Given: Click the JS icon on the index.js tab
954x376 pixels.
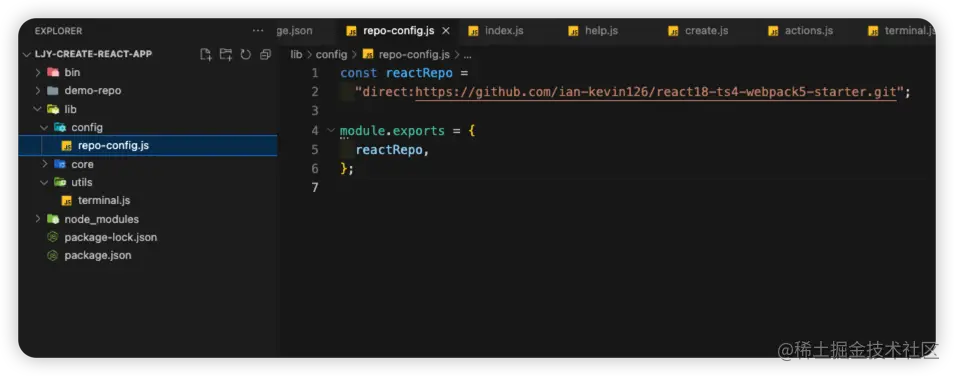Looking at the screenshot, I should [x=473, y=31].
